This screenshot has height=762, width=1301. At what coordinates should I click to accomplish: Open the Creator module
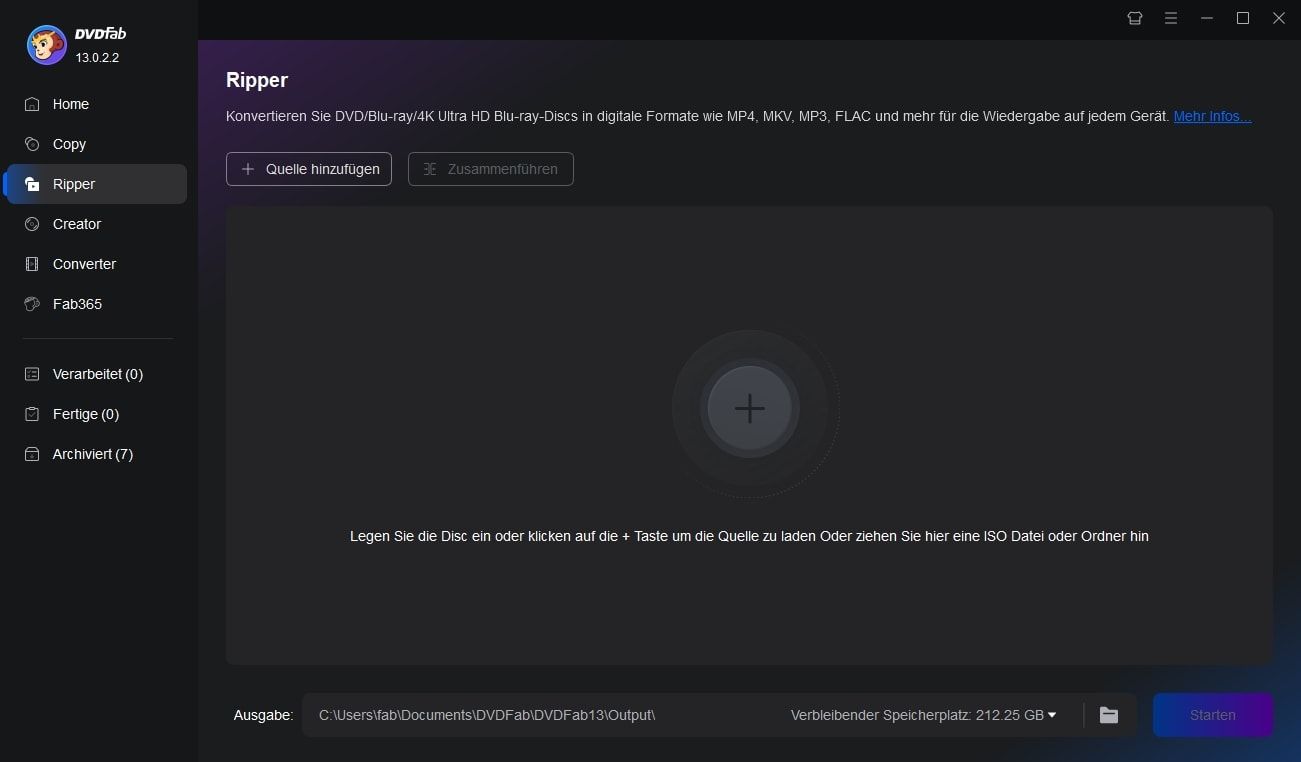click(x=96, y=224)
